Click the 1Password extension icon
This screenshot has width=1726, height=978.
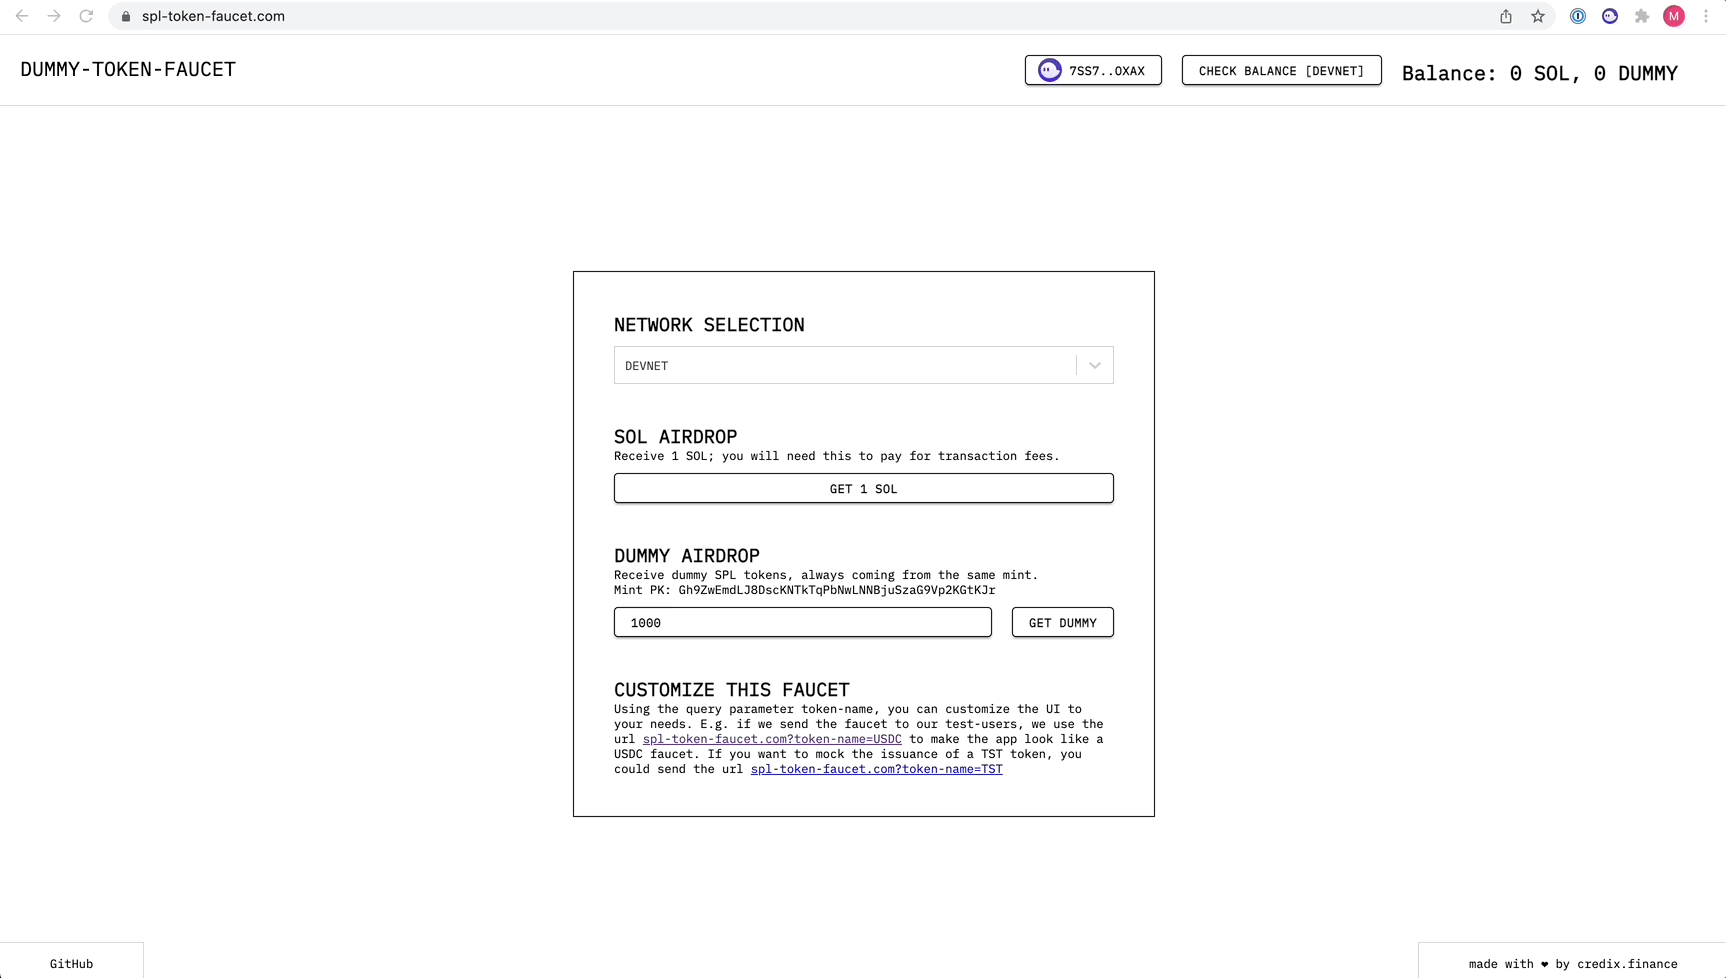[1578, 16]
